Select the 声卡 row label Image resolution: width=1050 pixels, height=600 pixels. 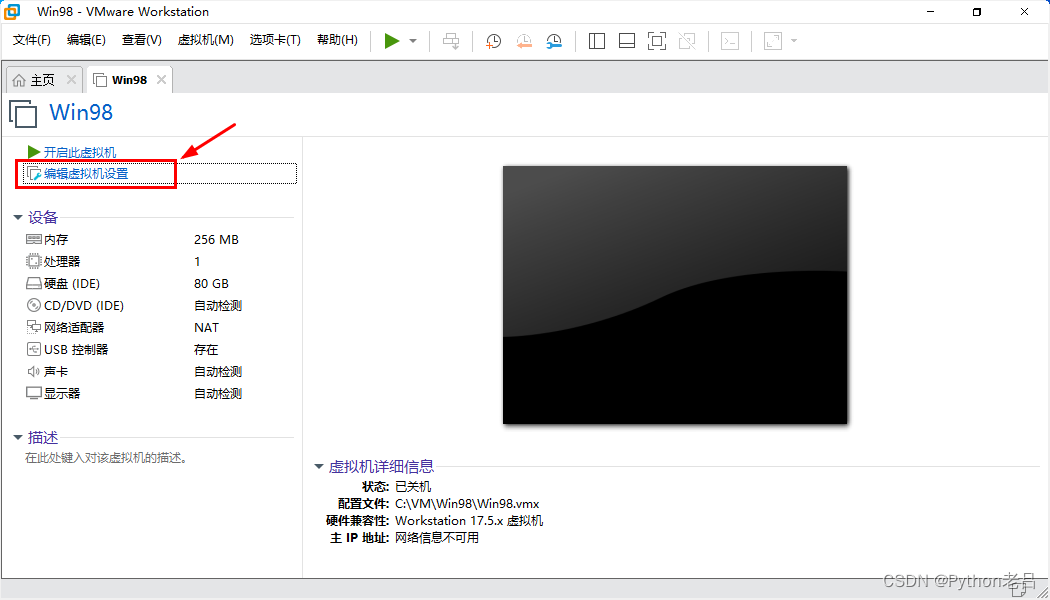(x=56, y=372)
